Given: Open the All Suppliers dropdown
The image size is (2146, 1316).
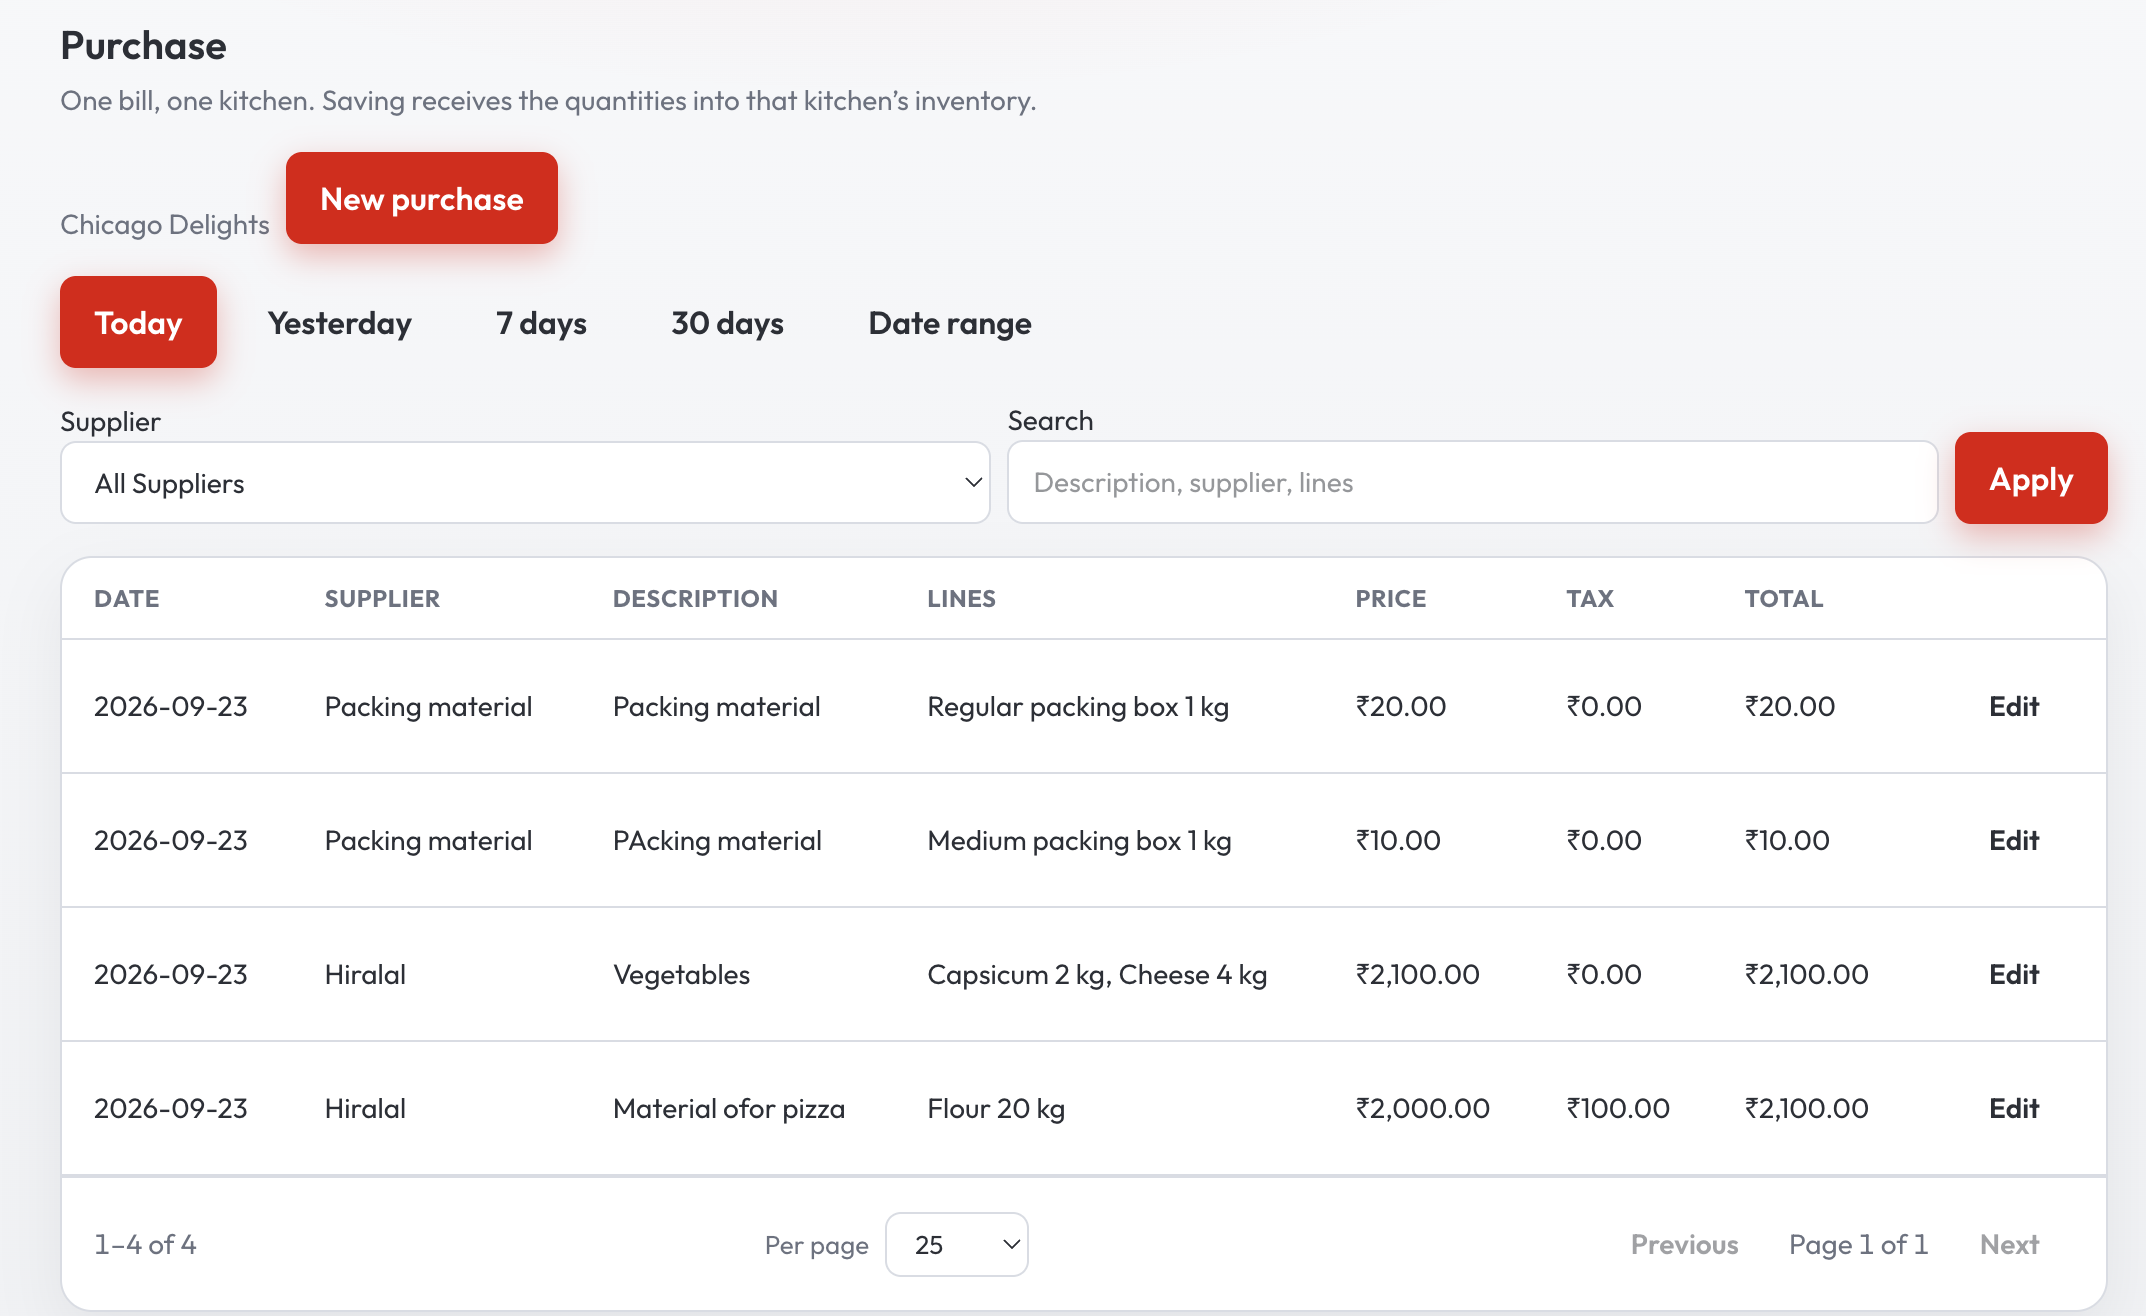Looking at the screenshot, I should 525,483.
